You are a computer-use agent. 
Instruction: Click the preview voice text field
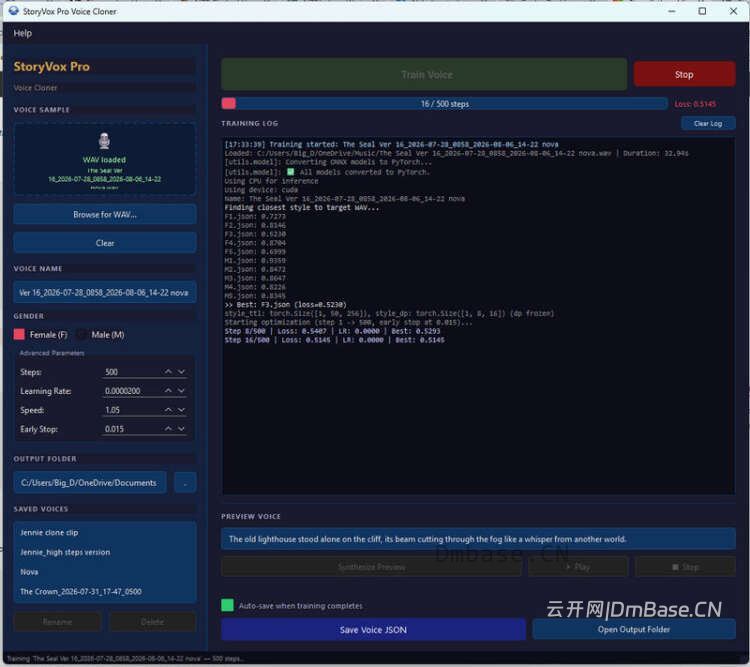pos(478,539)
